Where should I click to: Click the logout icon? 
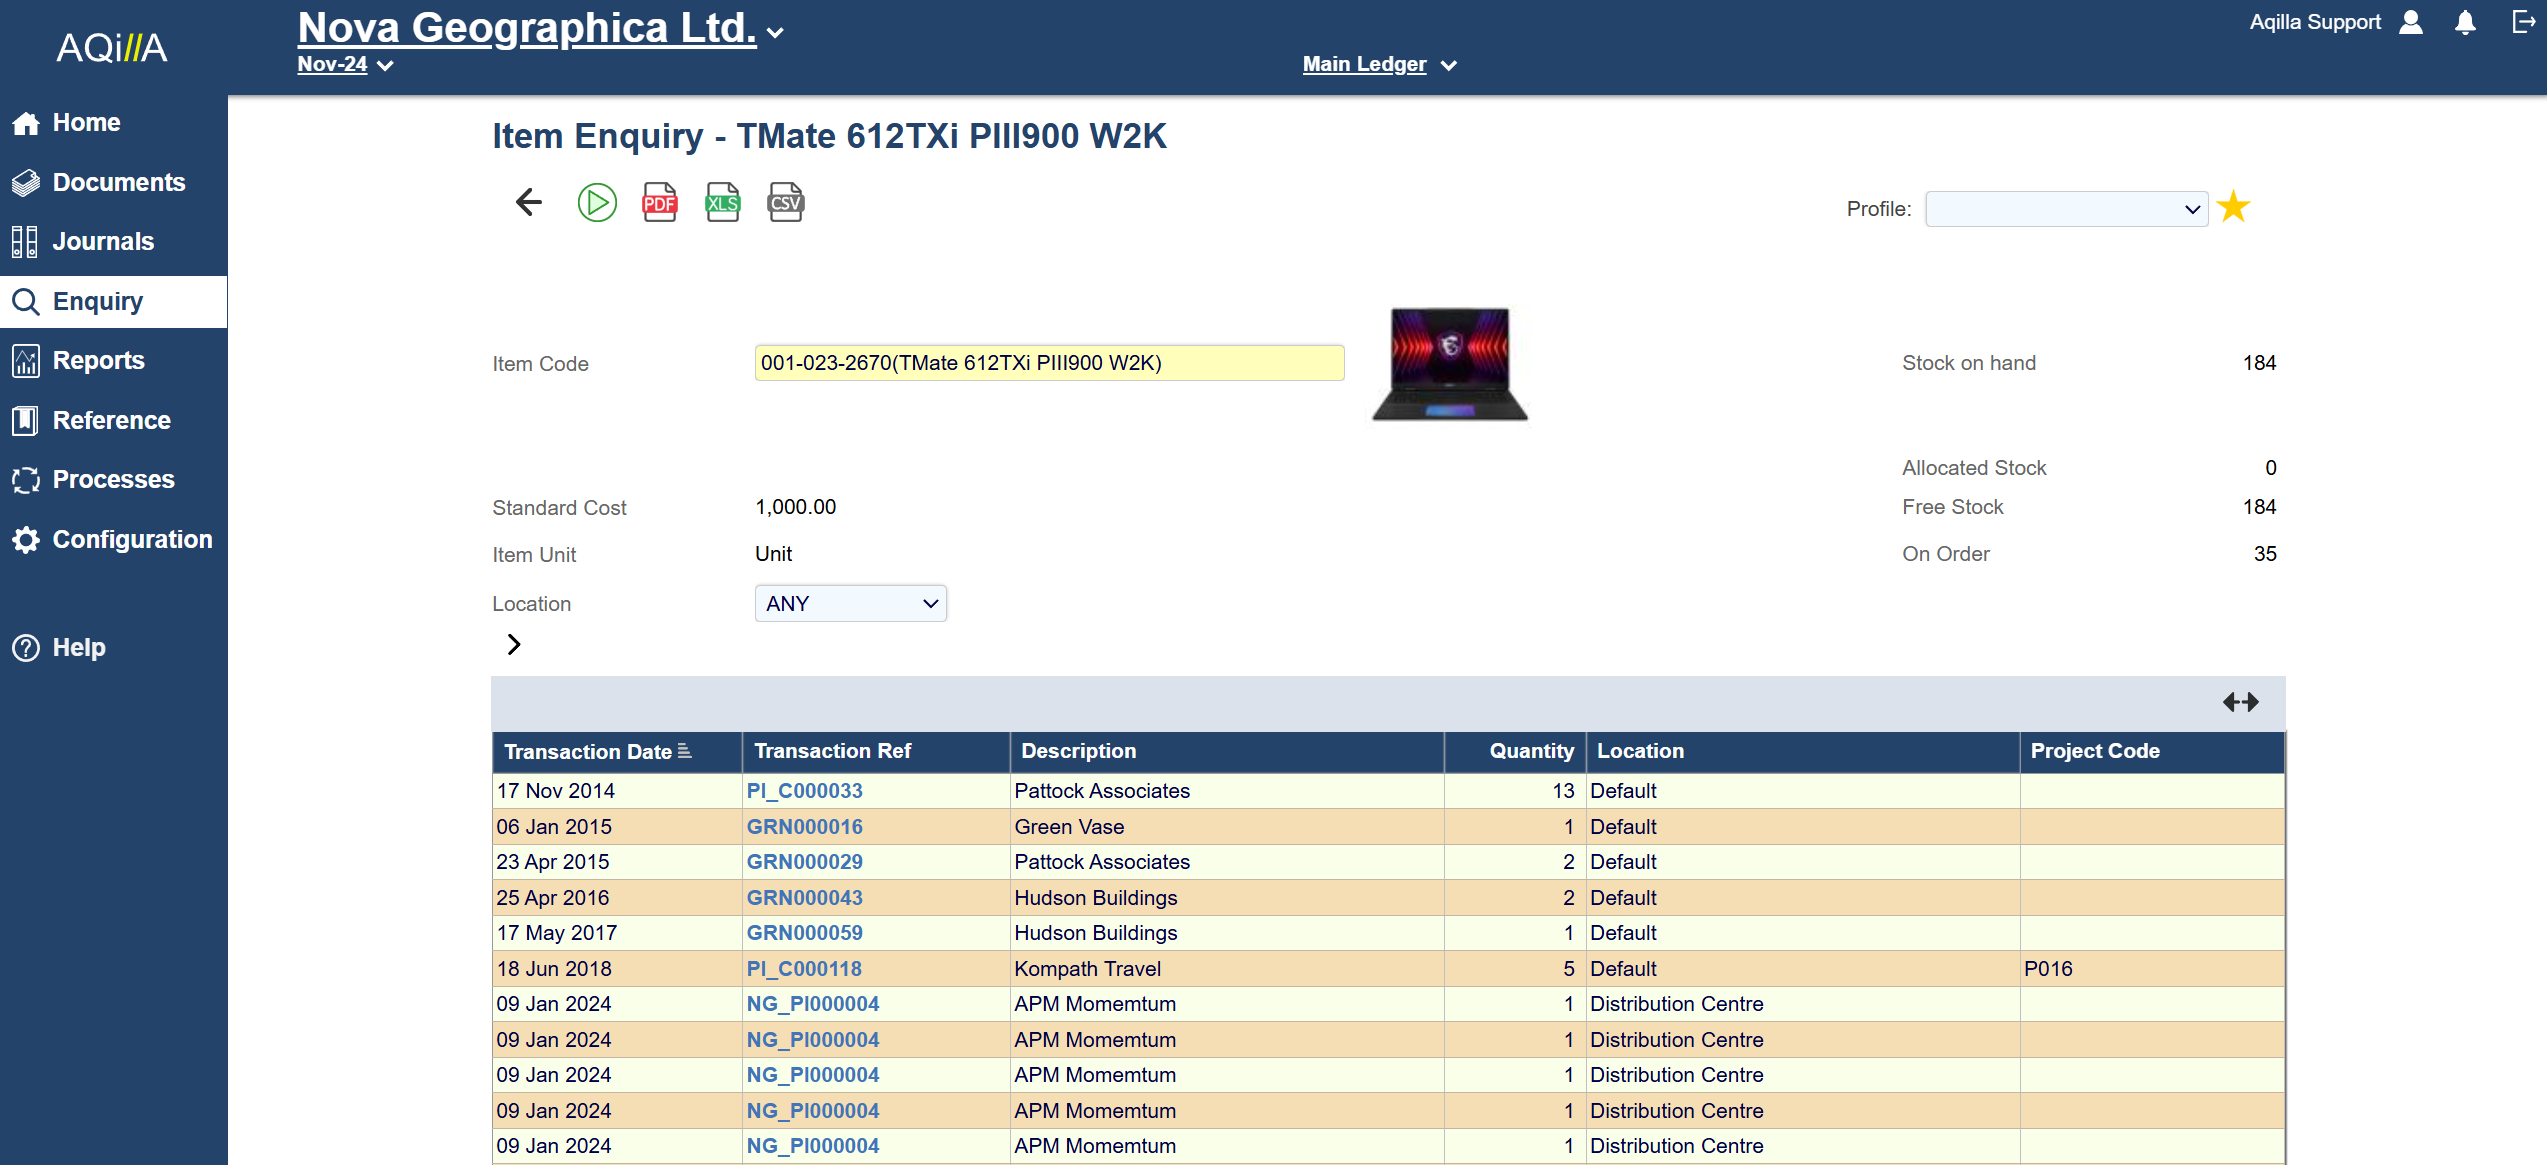tap(2523, 23)
